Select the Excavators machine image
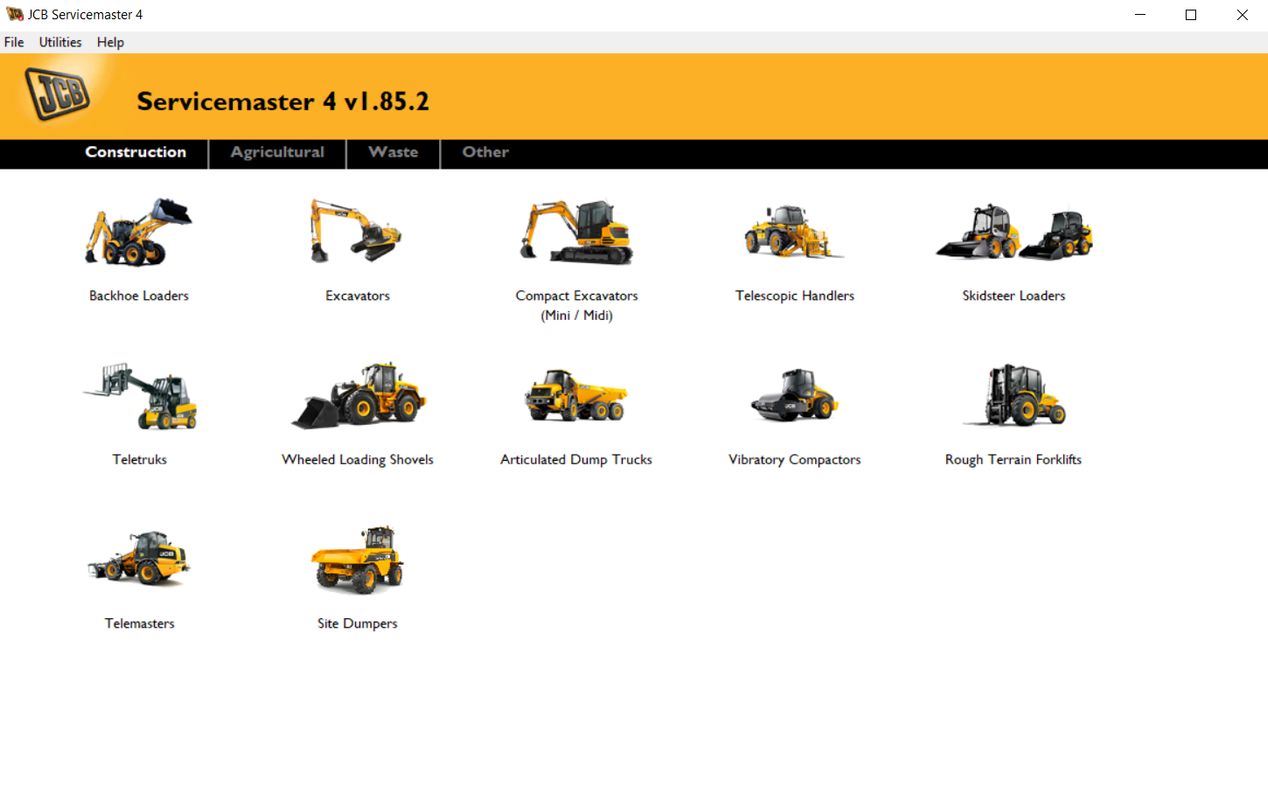 [x=356, y=231]
